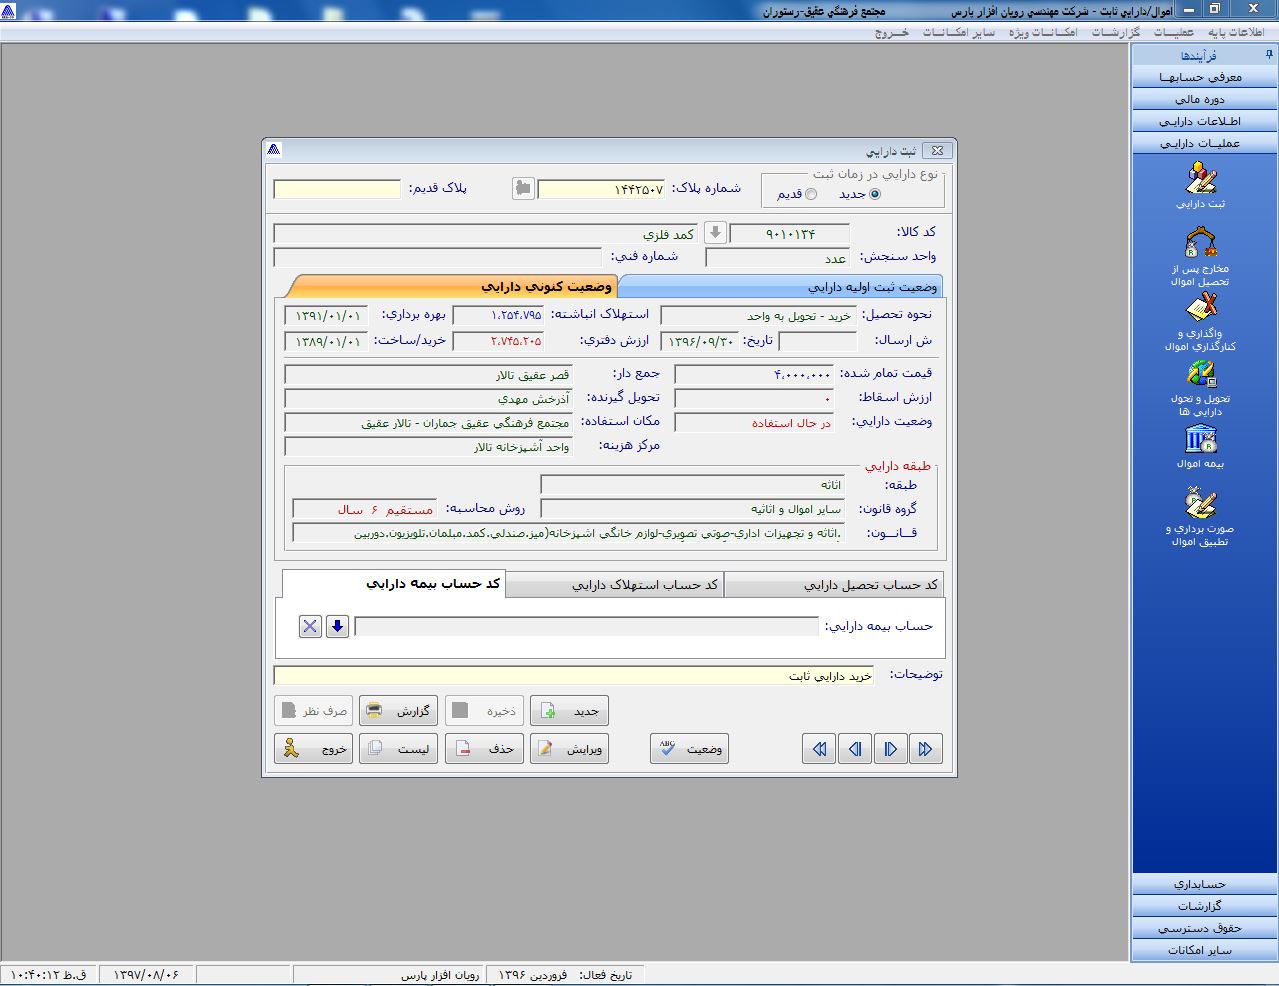Open تحویل و تحول دارایی ها icon

(x=1200, y=388)
